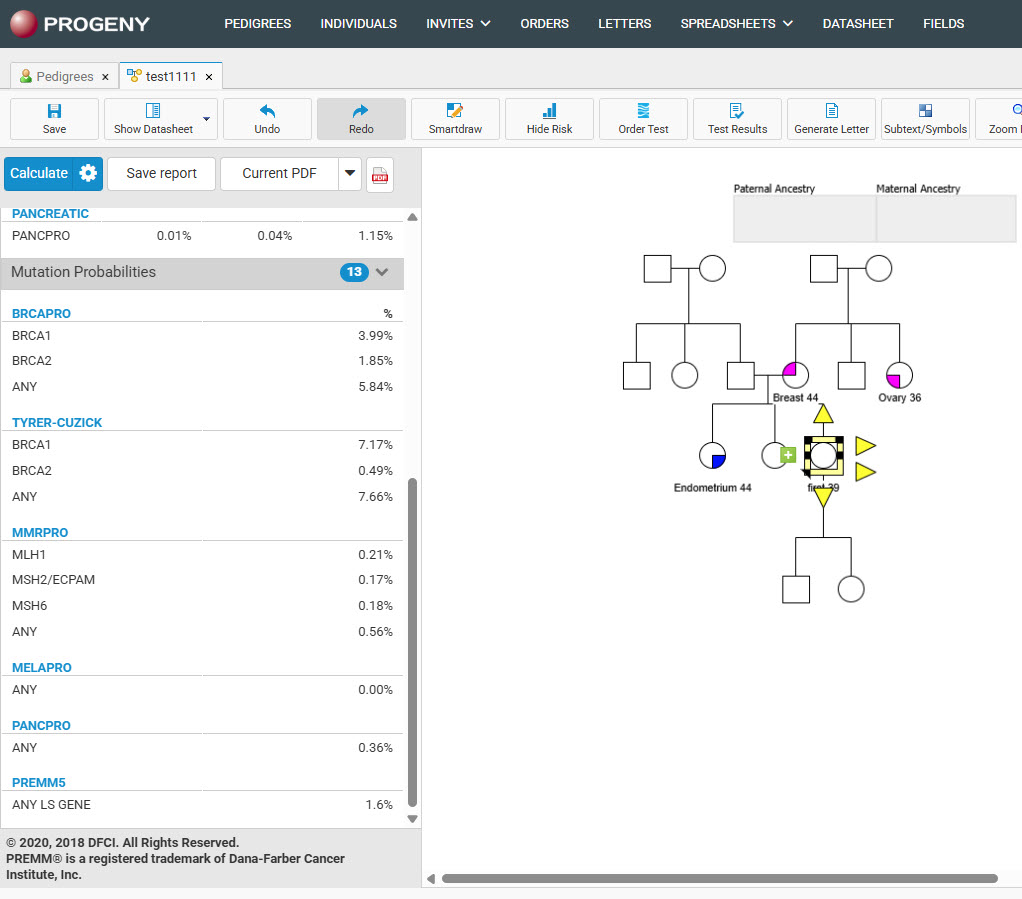
Task: Expand the Show Datasheet dropdown arrow
Action: click(x=207, y=119)
